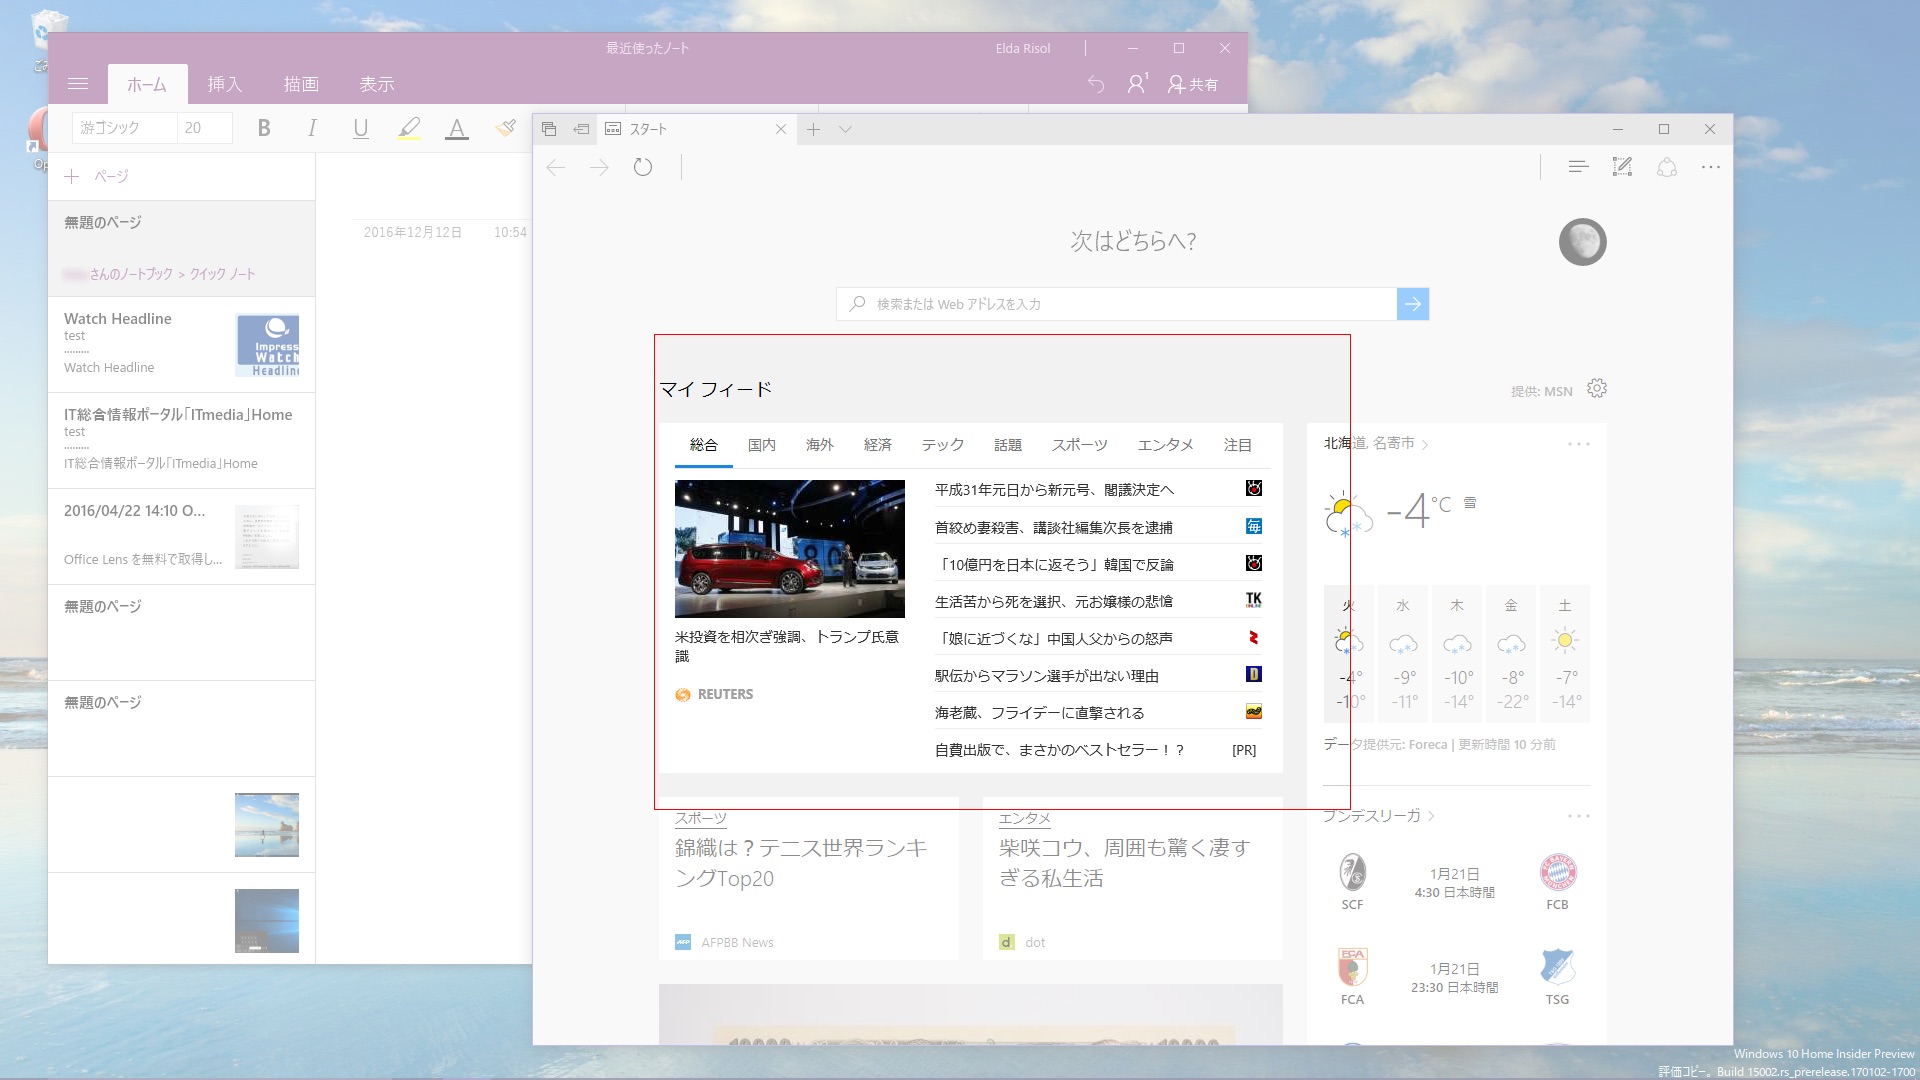Set aside tabs icon in Edge
This screenshot has height=1080, width=1920.
[581, 129]
